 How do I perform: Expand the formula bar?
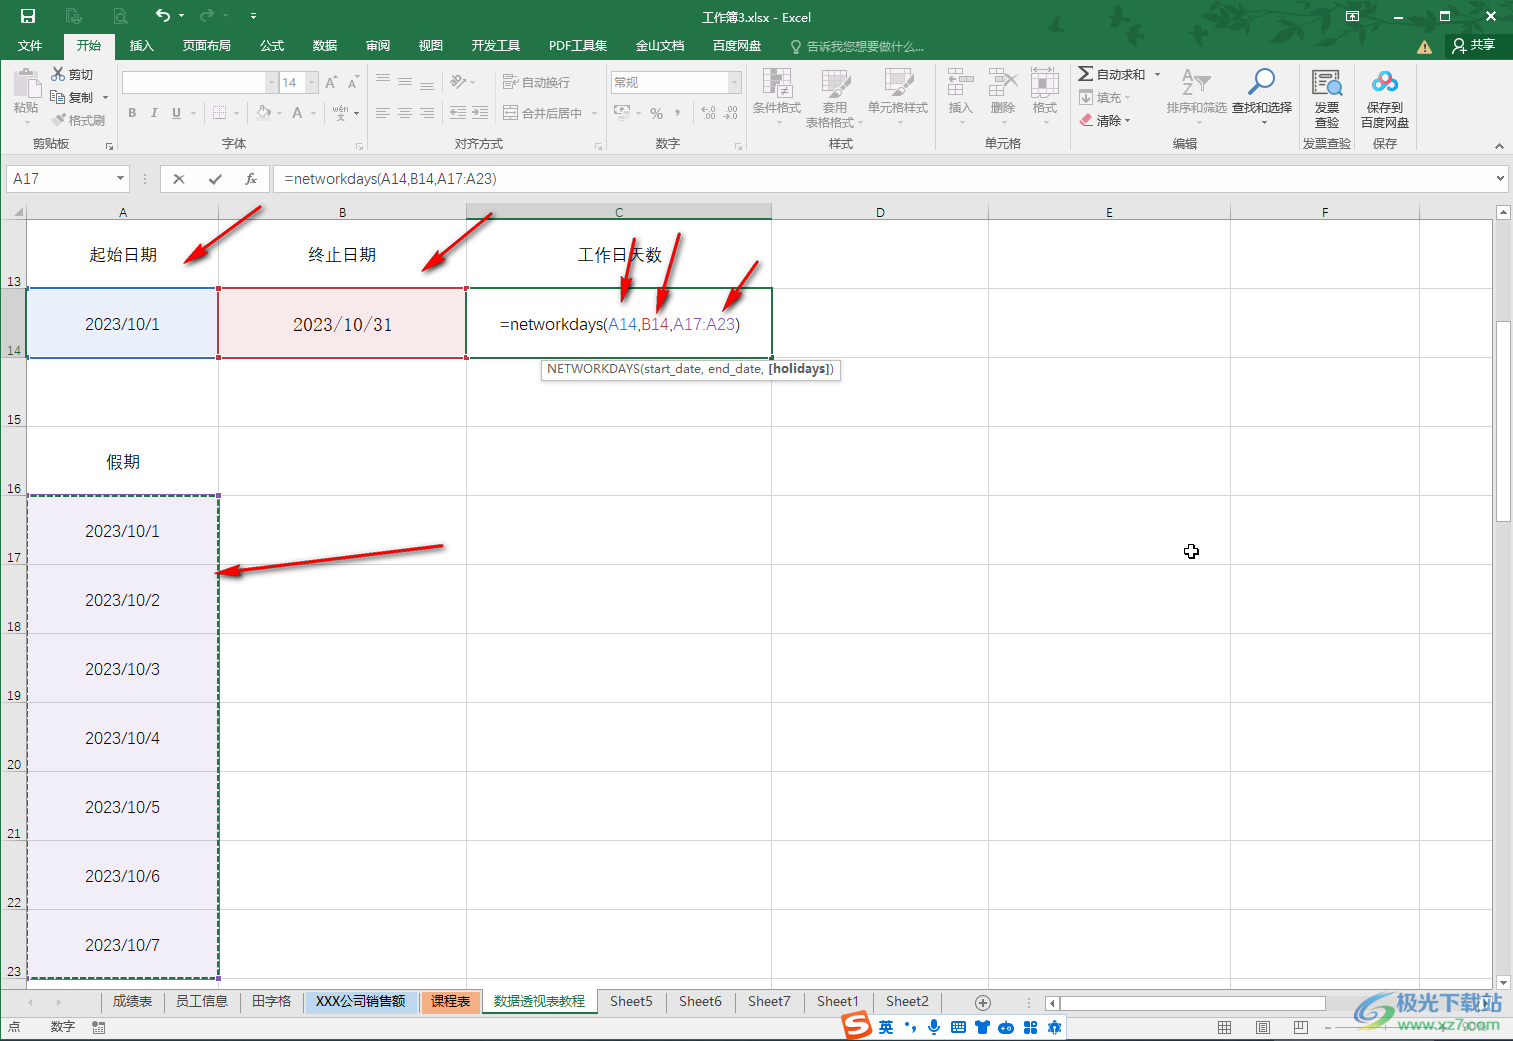(x=1500, y=178)
